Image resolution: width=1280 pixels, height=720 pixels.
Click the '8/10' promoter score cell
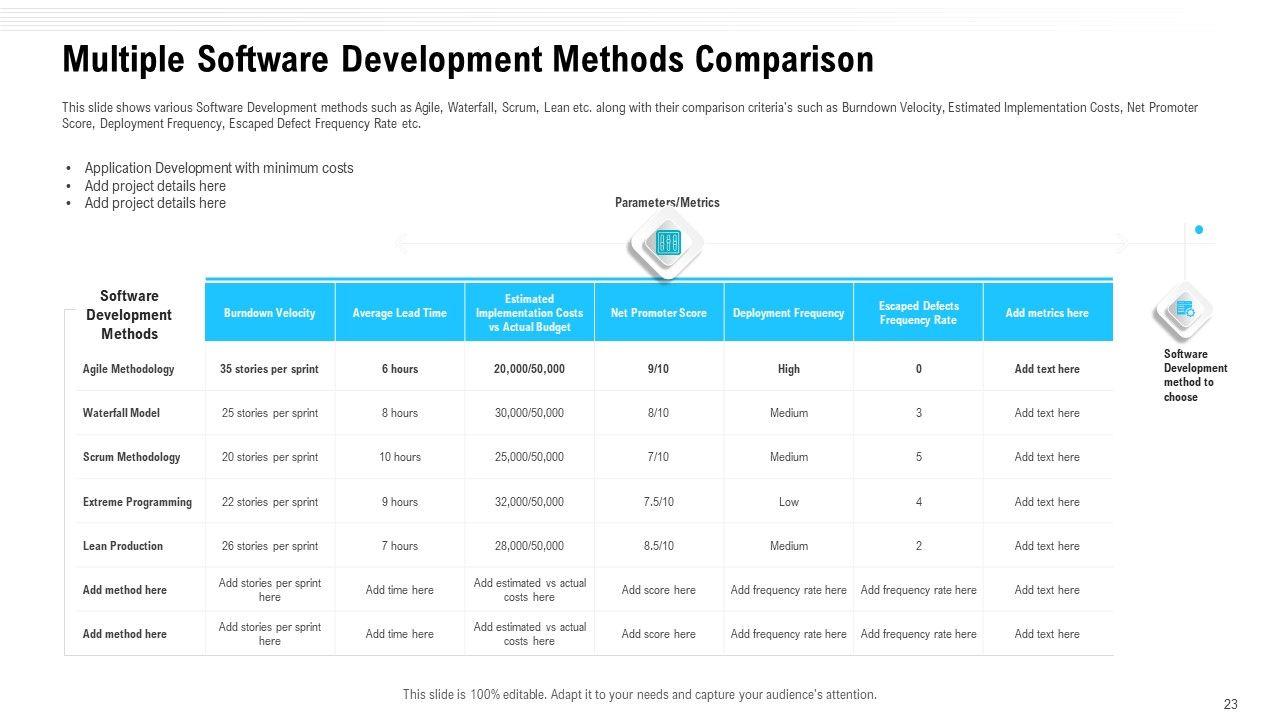[658, 413]
